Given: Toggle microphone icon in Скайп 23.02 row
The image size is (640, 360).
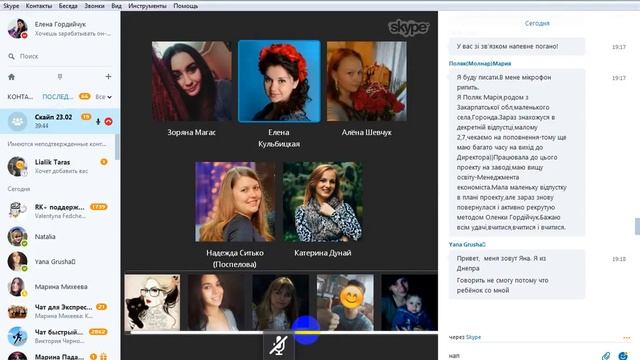Looking at the screenshot, I should coord(98,122).
